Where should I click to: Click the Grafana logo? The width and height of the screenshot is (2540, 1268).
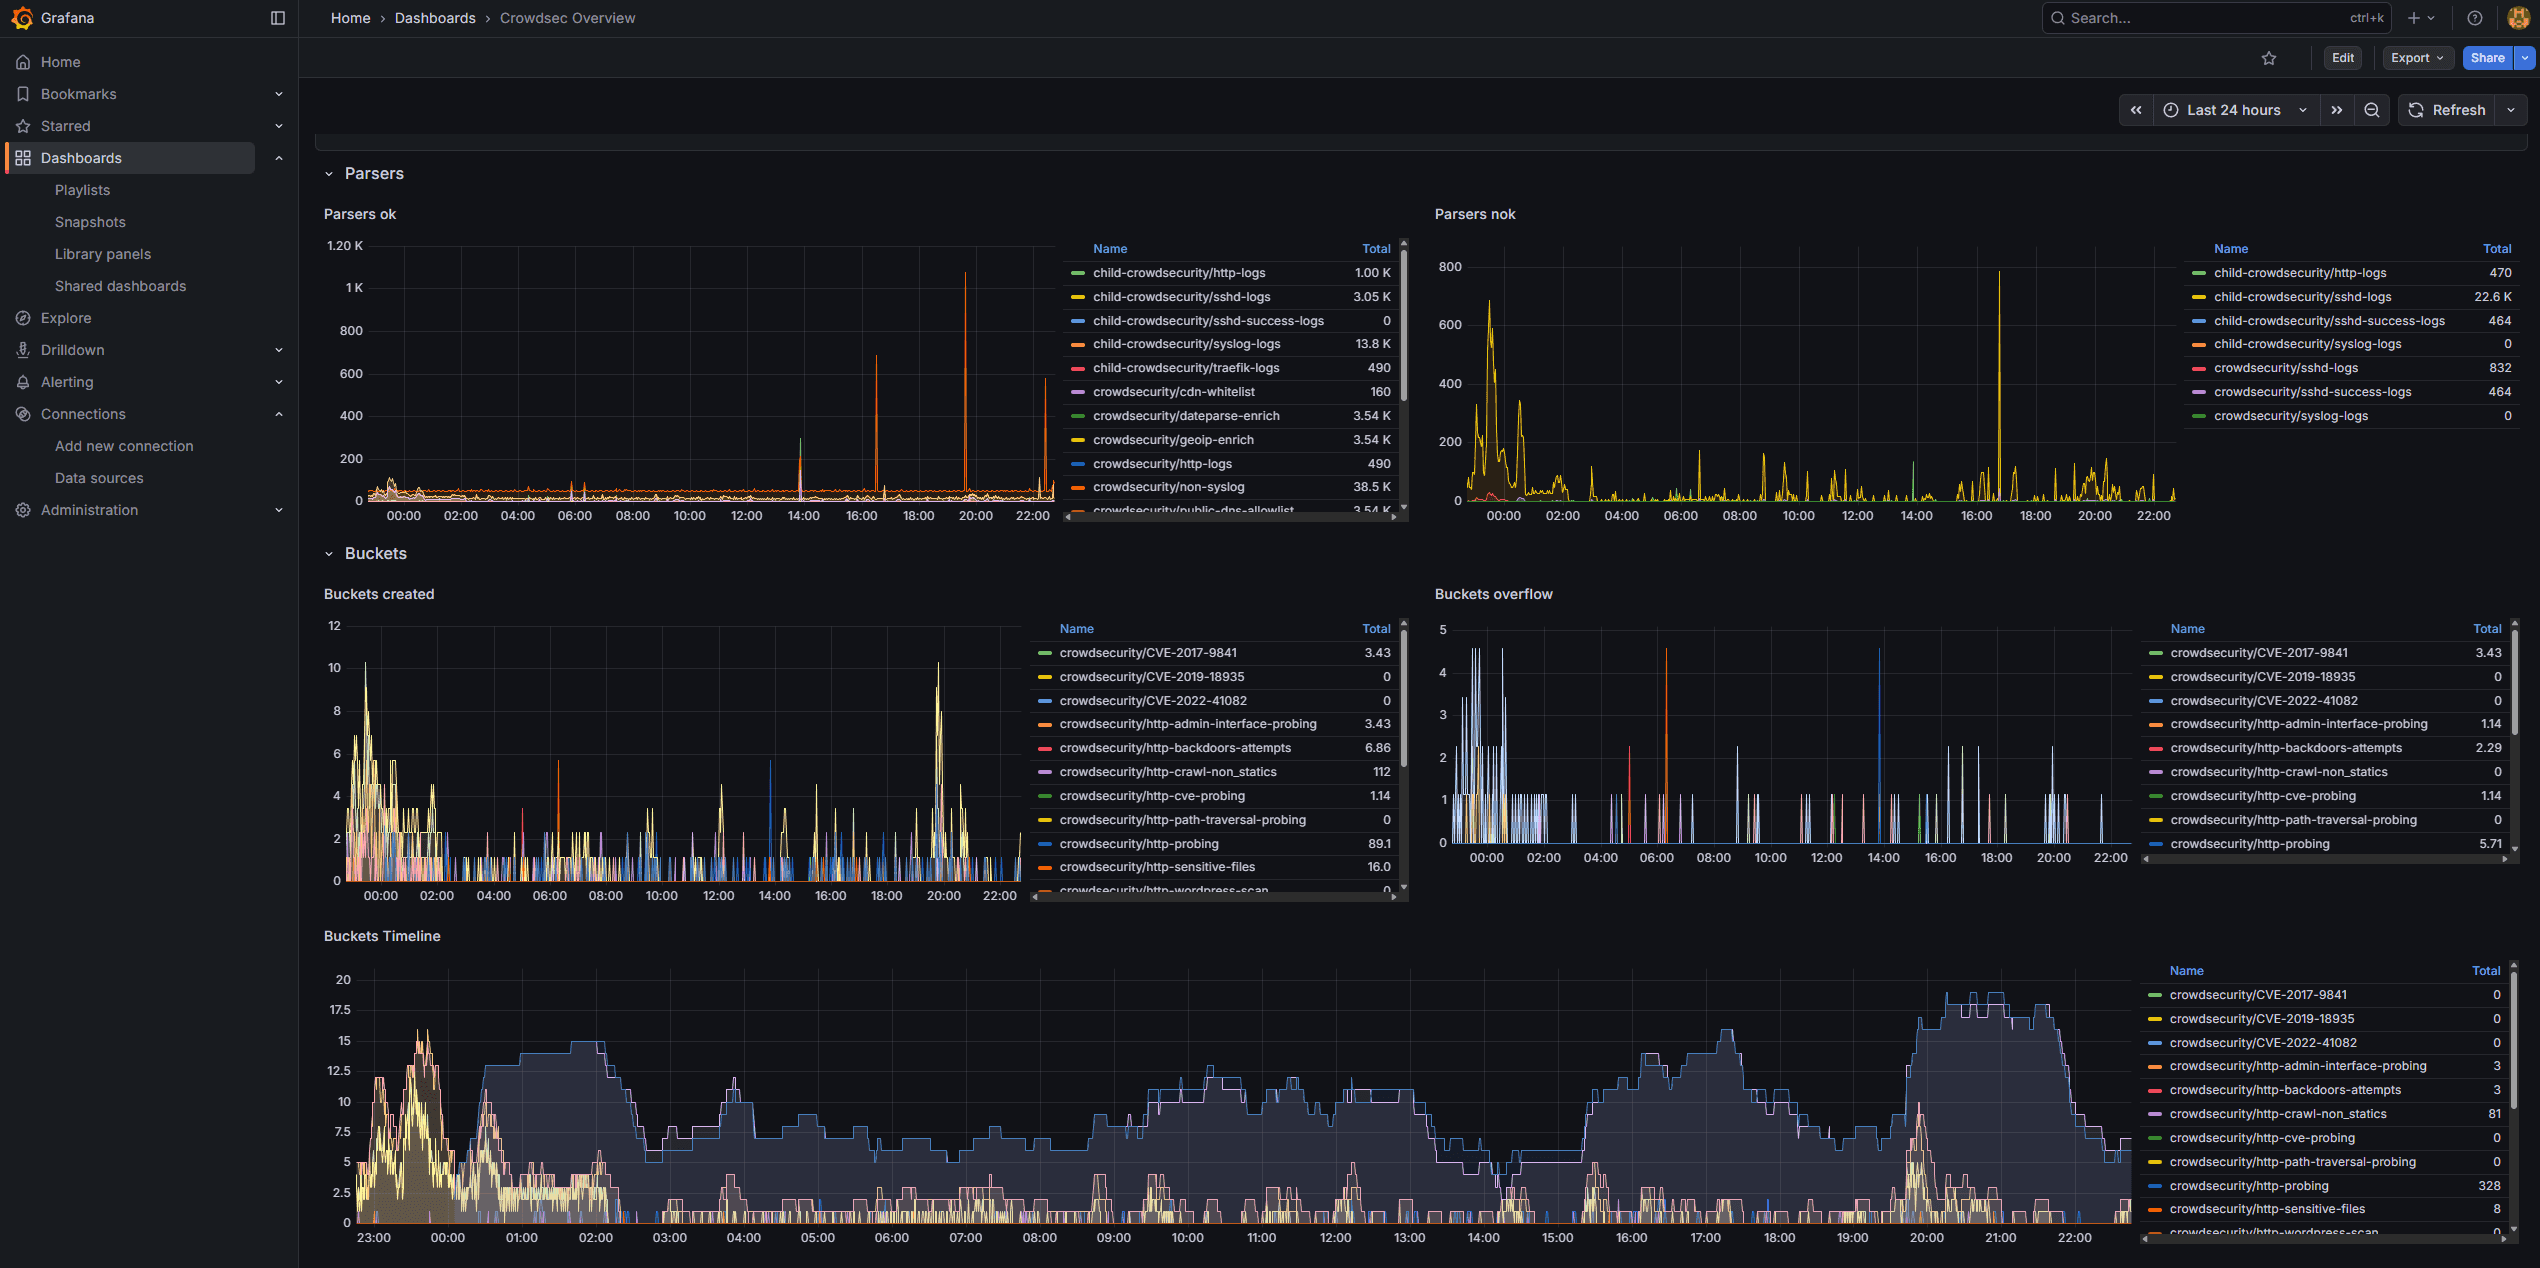[x=22, y=17]
